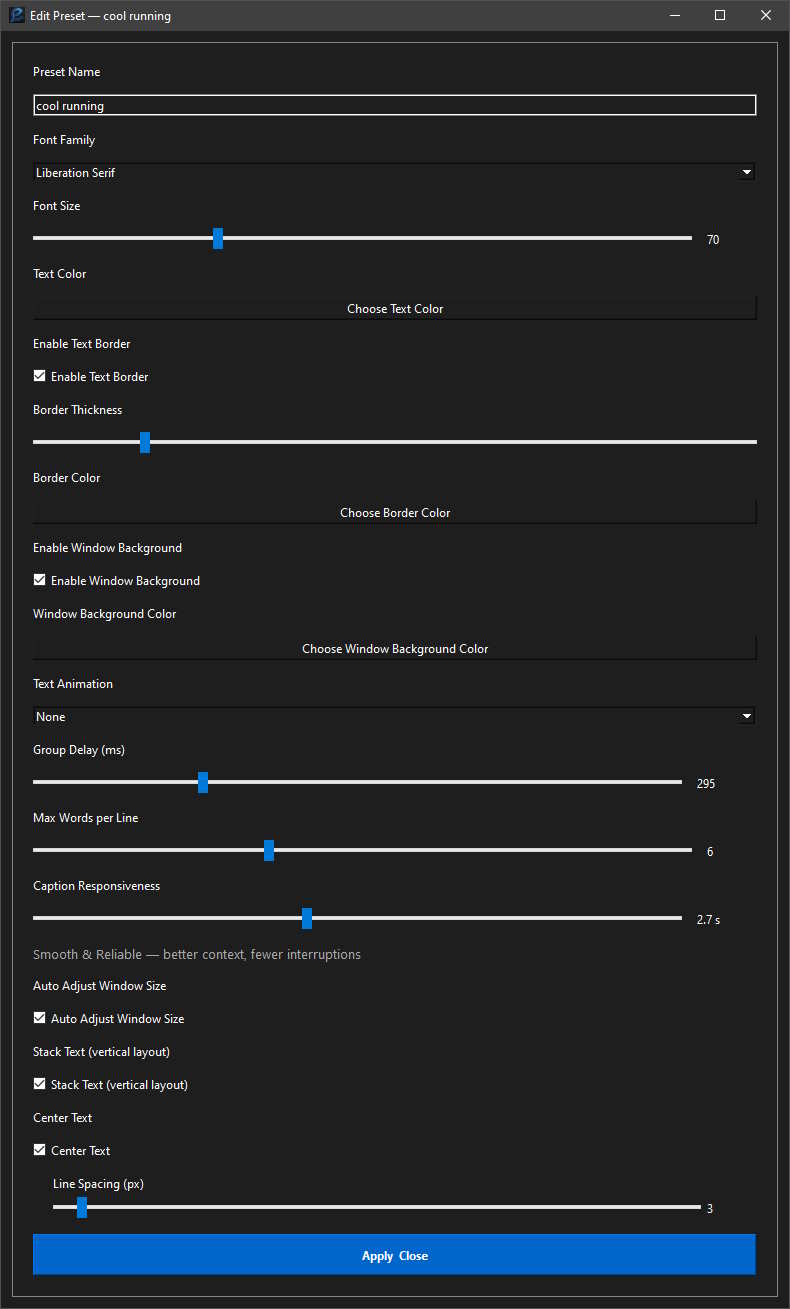Click the Text Animation dropdown arrow
This screenshot has width=790, height=1309.
point(746,716)
